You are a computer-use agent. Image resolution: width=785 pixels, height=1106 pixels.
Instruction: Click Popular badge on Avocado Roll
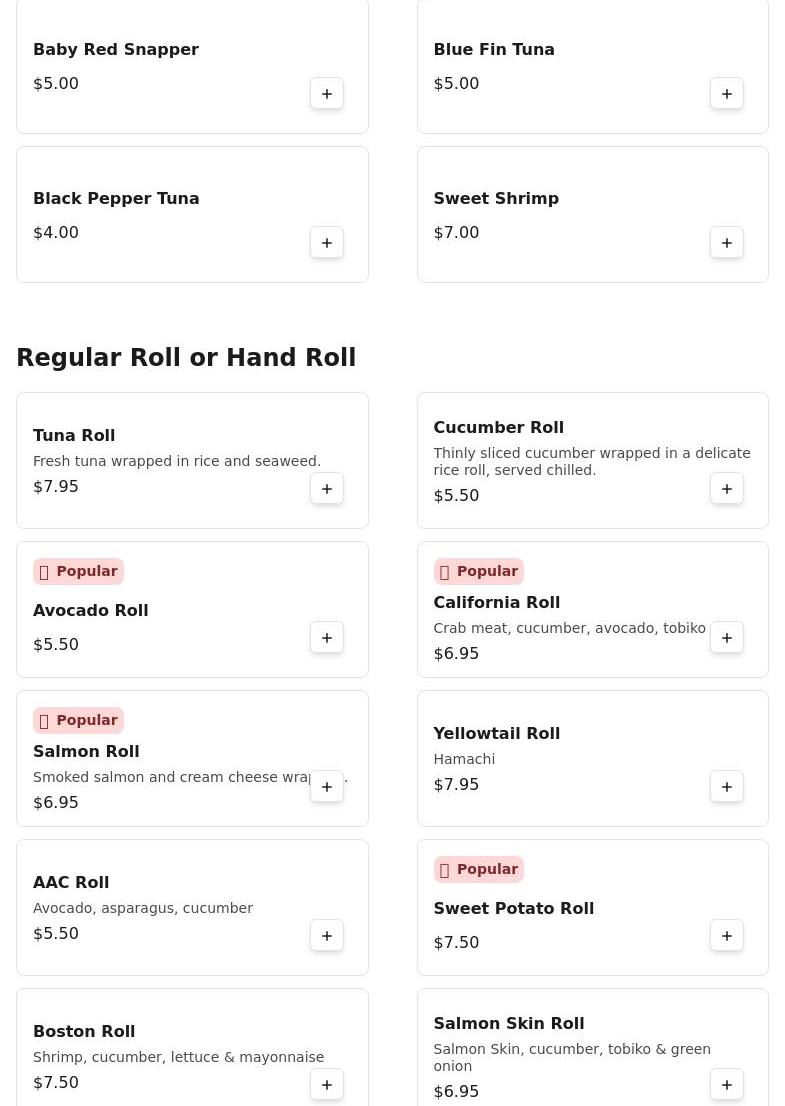click(78, 572)
